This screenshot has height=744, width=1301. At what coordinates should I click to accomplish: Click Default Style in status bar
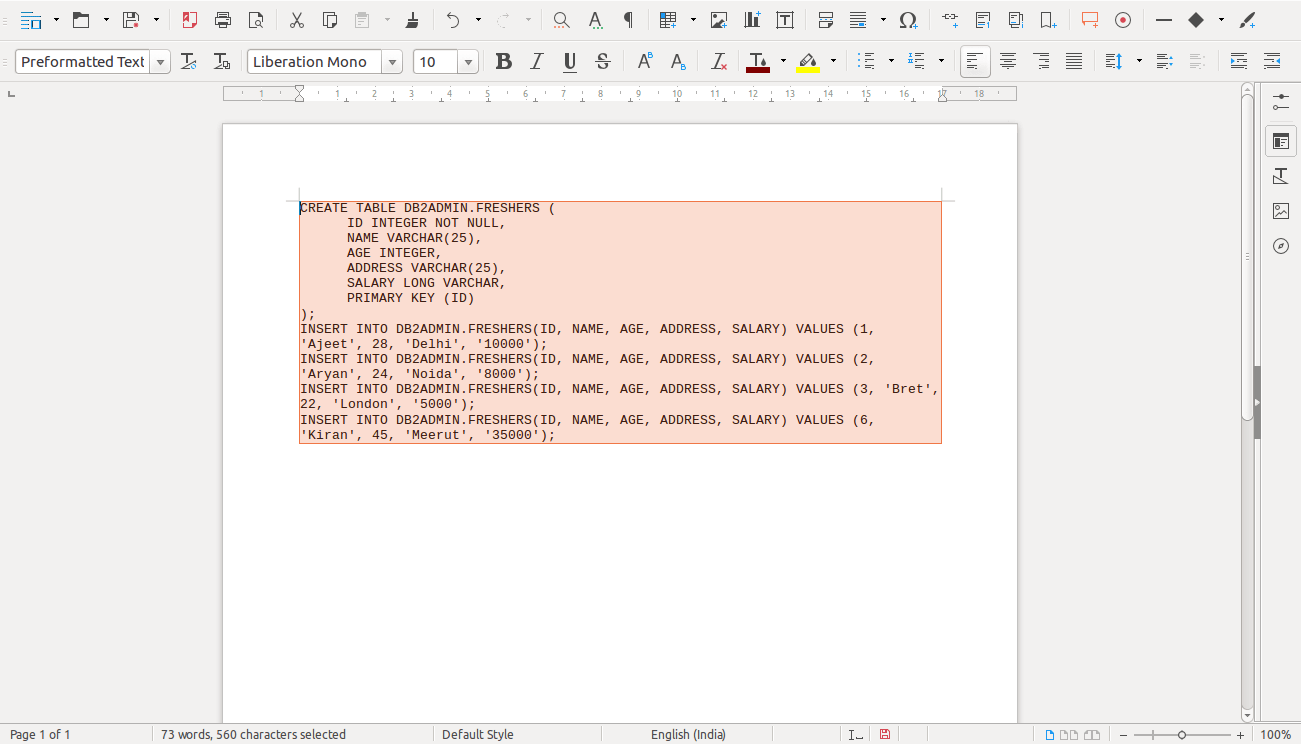(x=477, y=734)
